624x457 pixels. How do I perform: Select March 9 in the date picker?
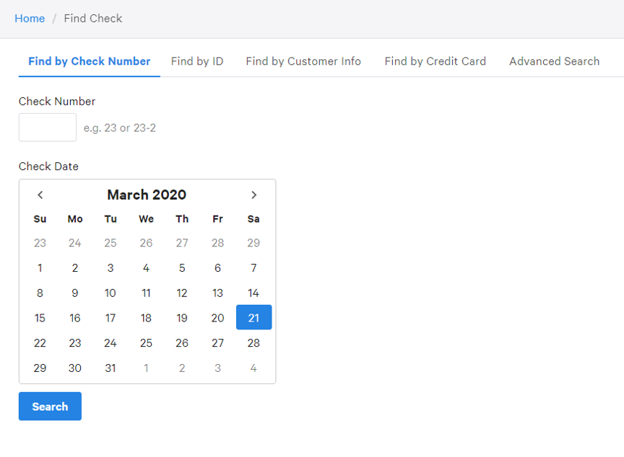[75, 293]
